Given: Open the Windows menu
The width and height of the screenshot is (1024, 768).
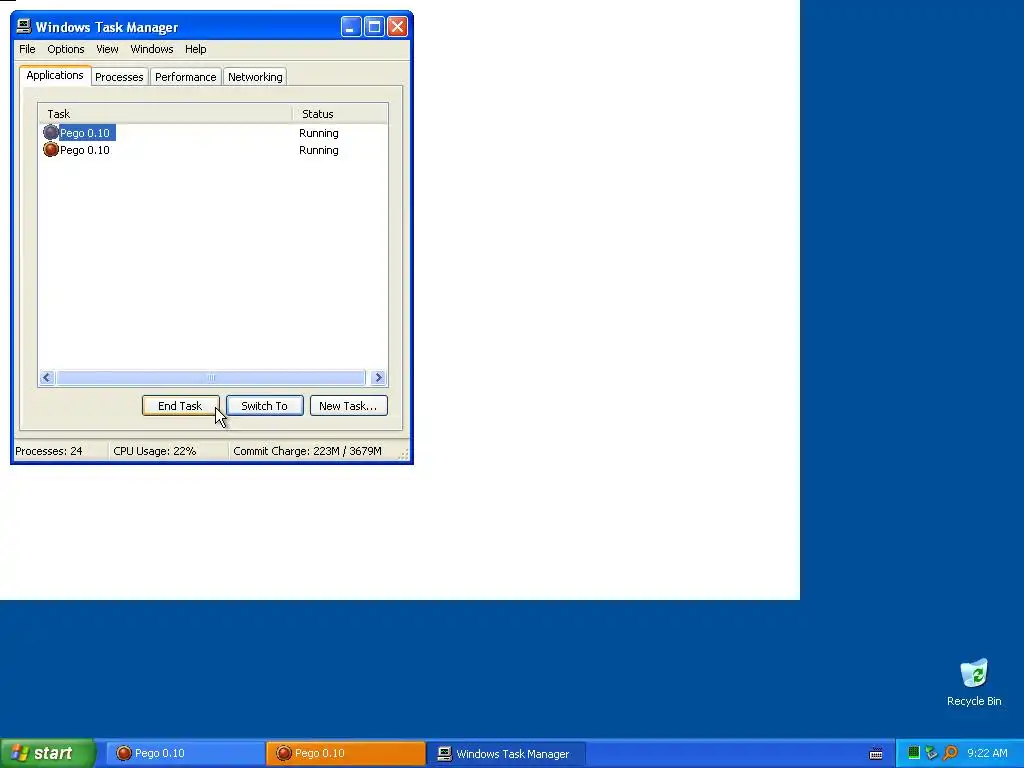Looking at the screenshot, I should click(152, 49).
